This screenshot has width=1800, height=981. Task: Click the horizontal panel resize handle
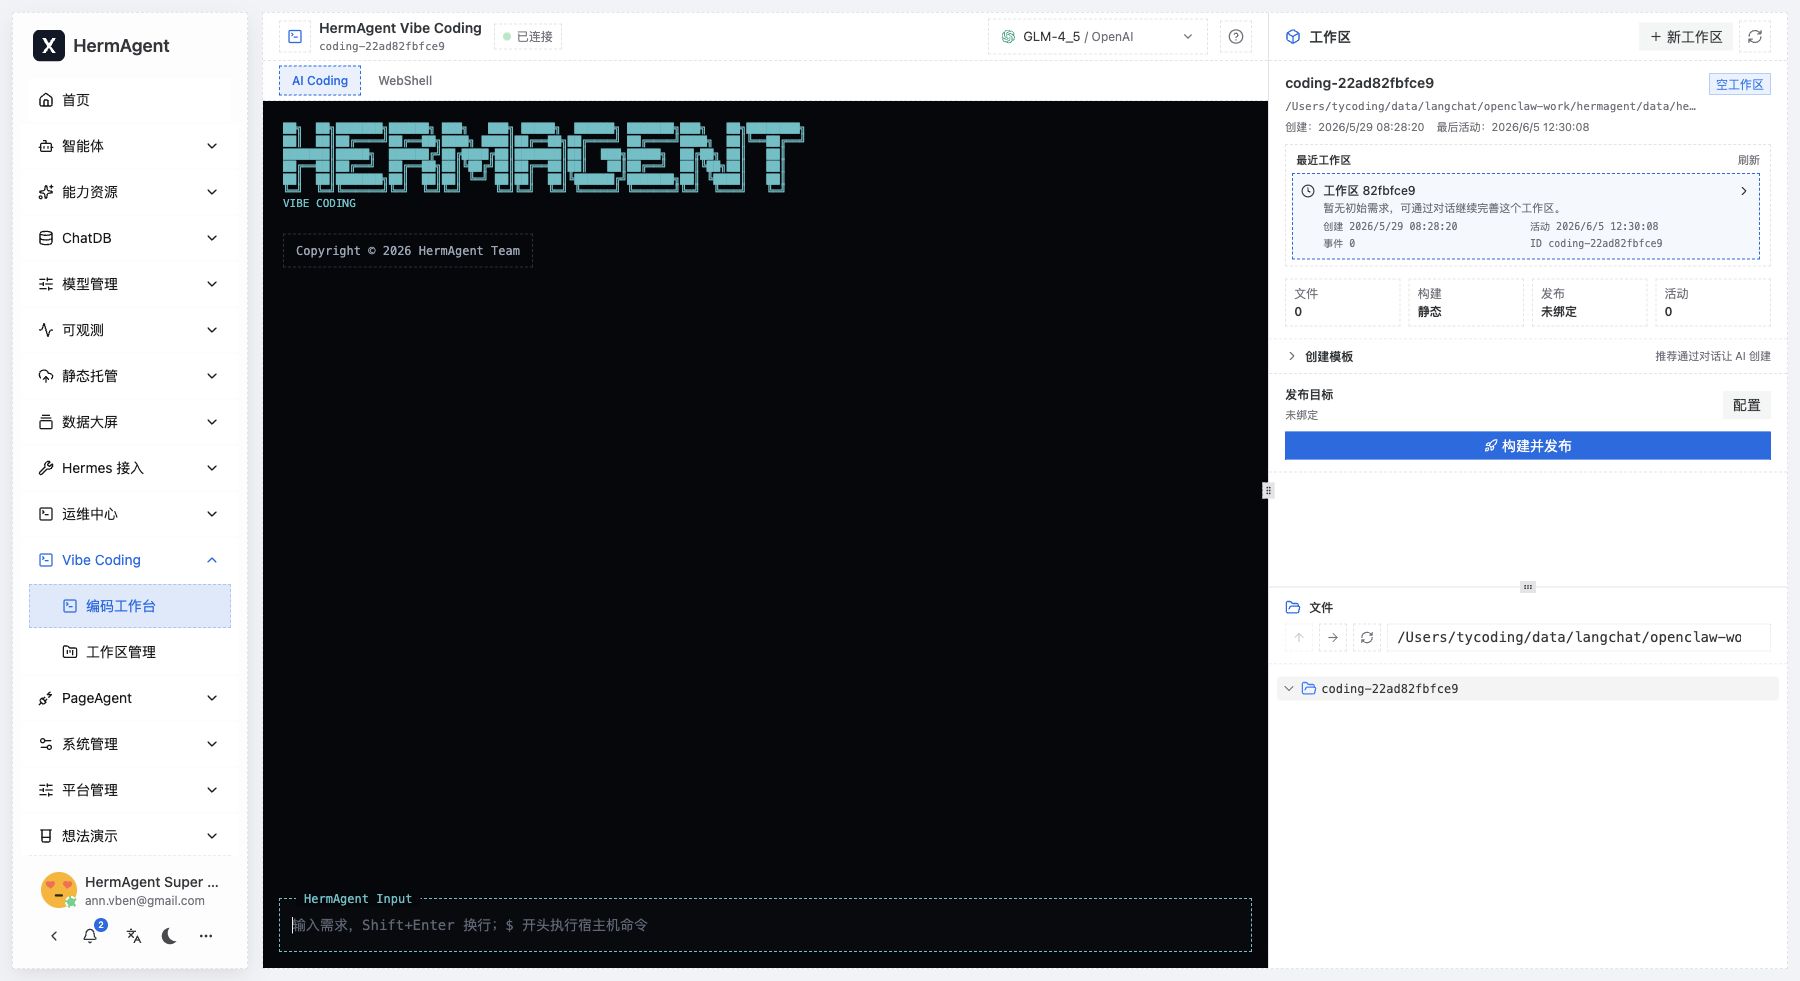1528,587
